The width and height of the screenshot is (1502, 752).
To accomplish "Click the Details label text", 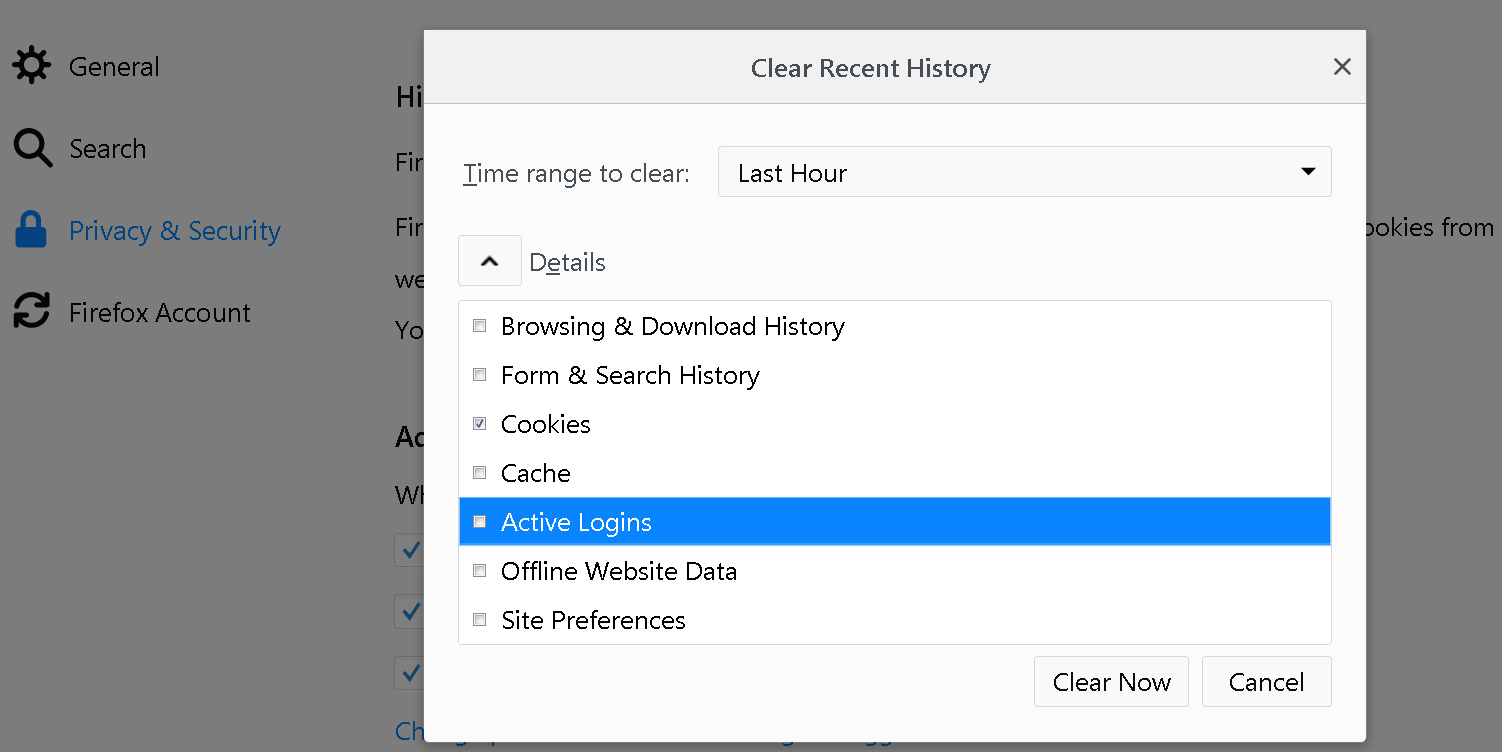I will coord(567,262).
